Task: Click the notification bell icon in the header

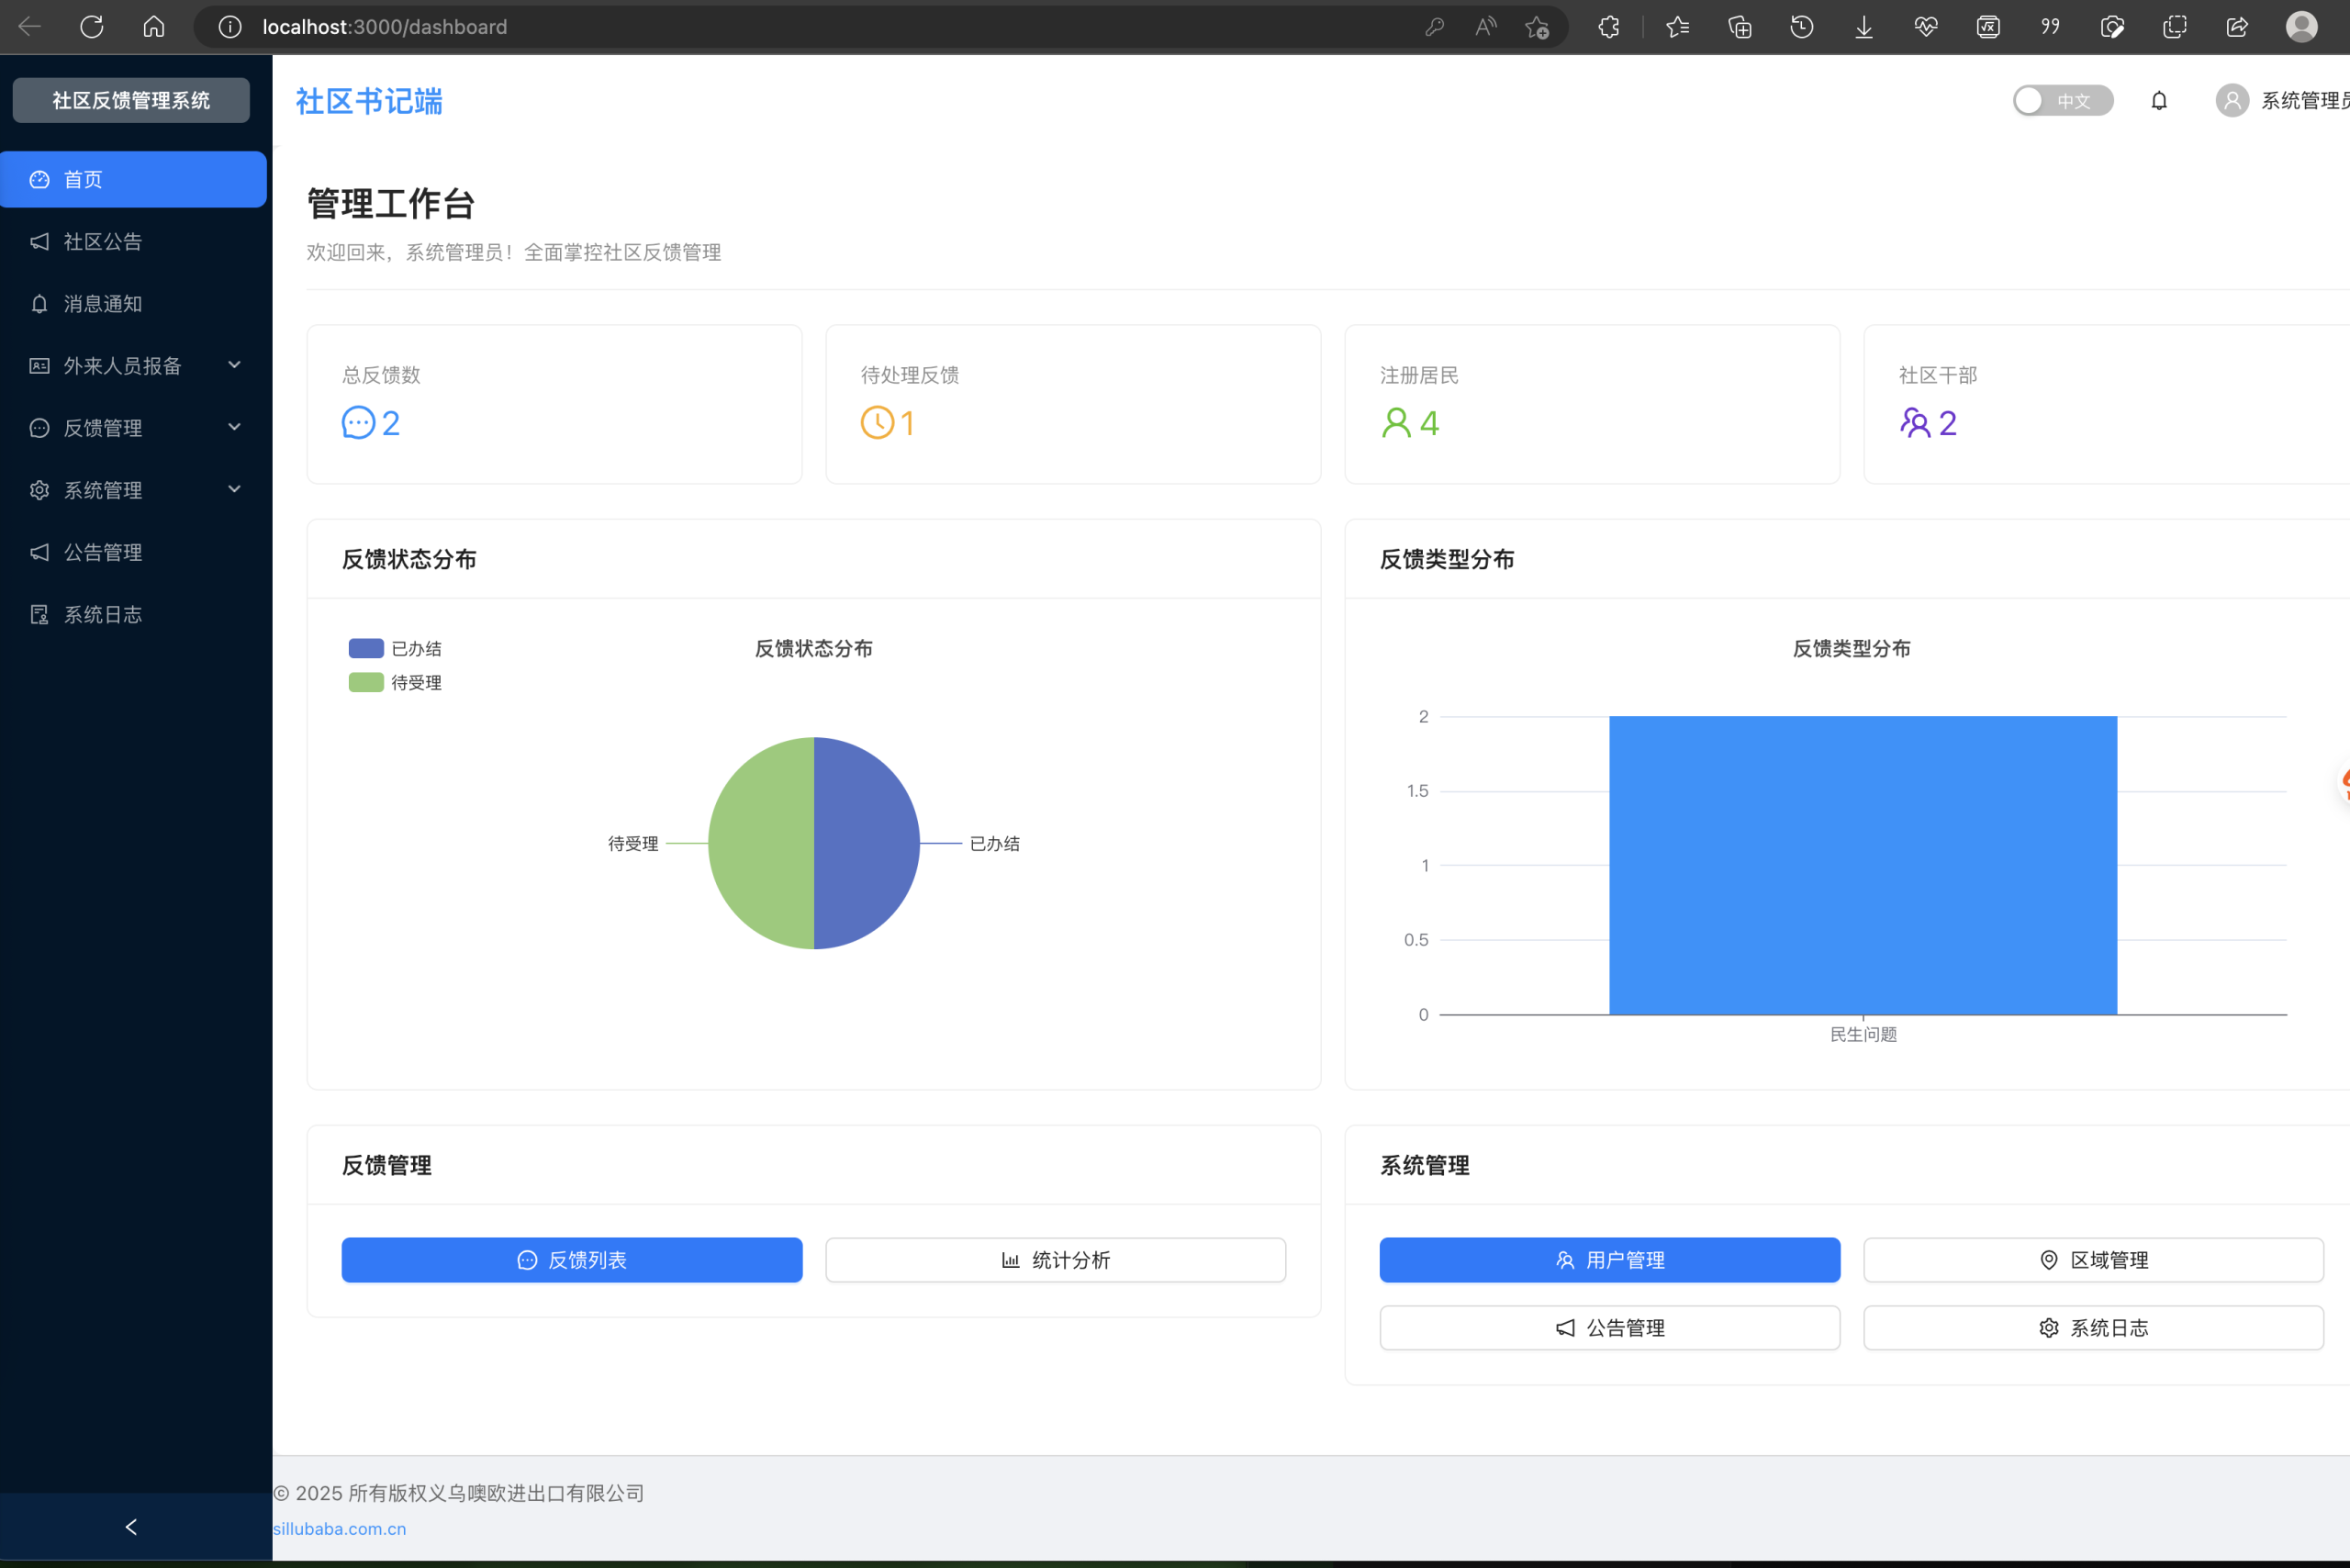Action: click(x=2158, y=101)
